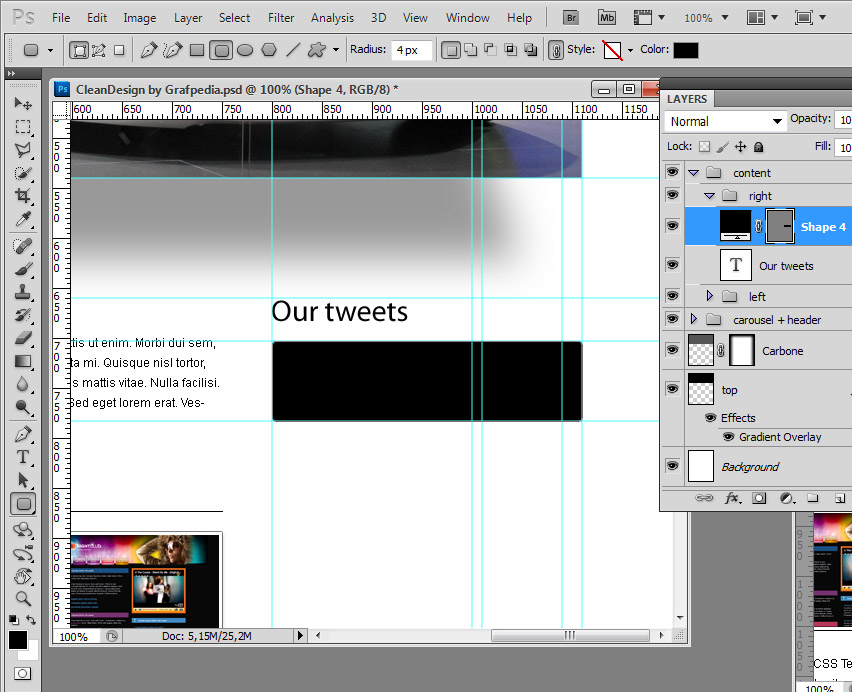Select the Gradient tool
852x692 pixels.
point(23,361)
